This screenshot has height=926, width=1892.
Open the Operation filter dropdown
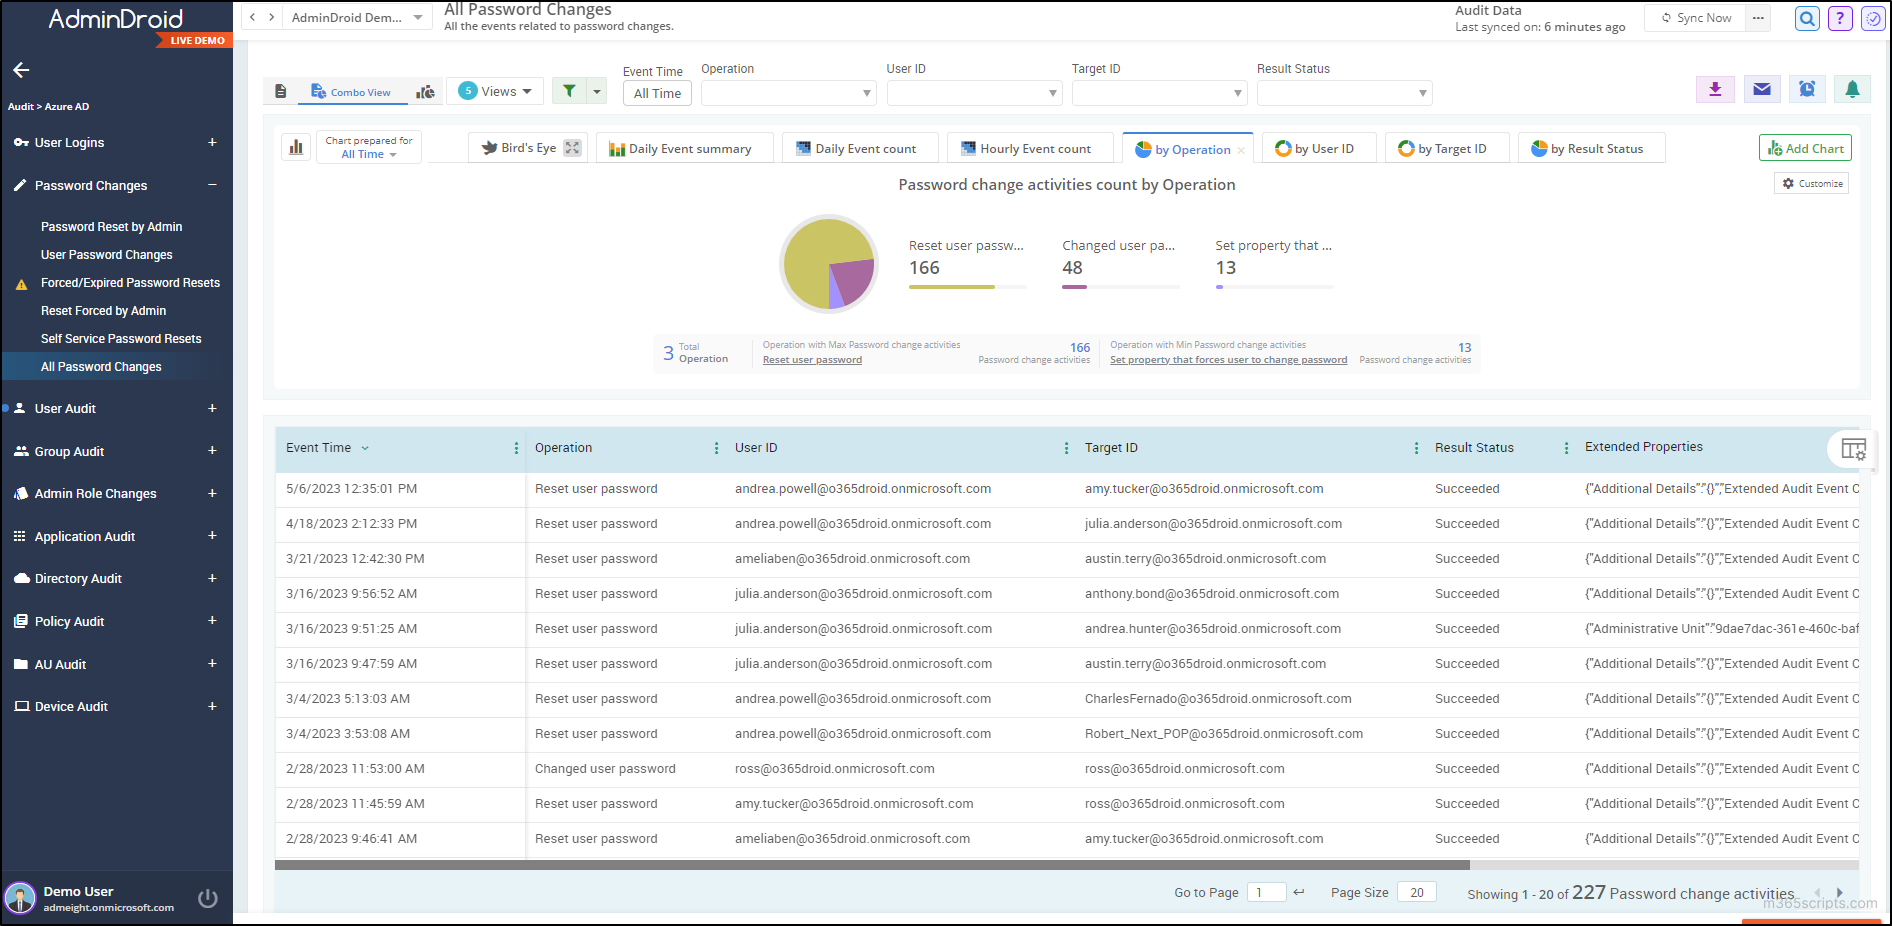pos(788,92)
